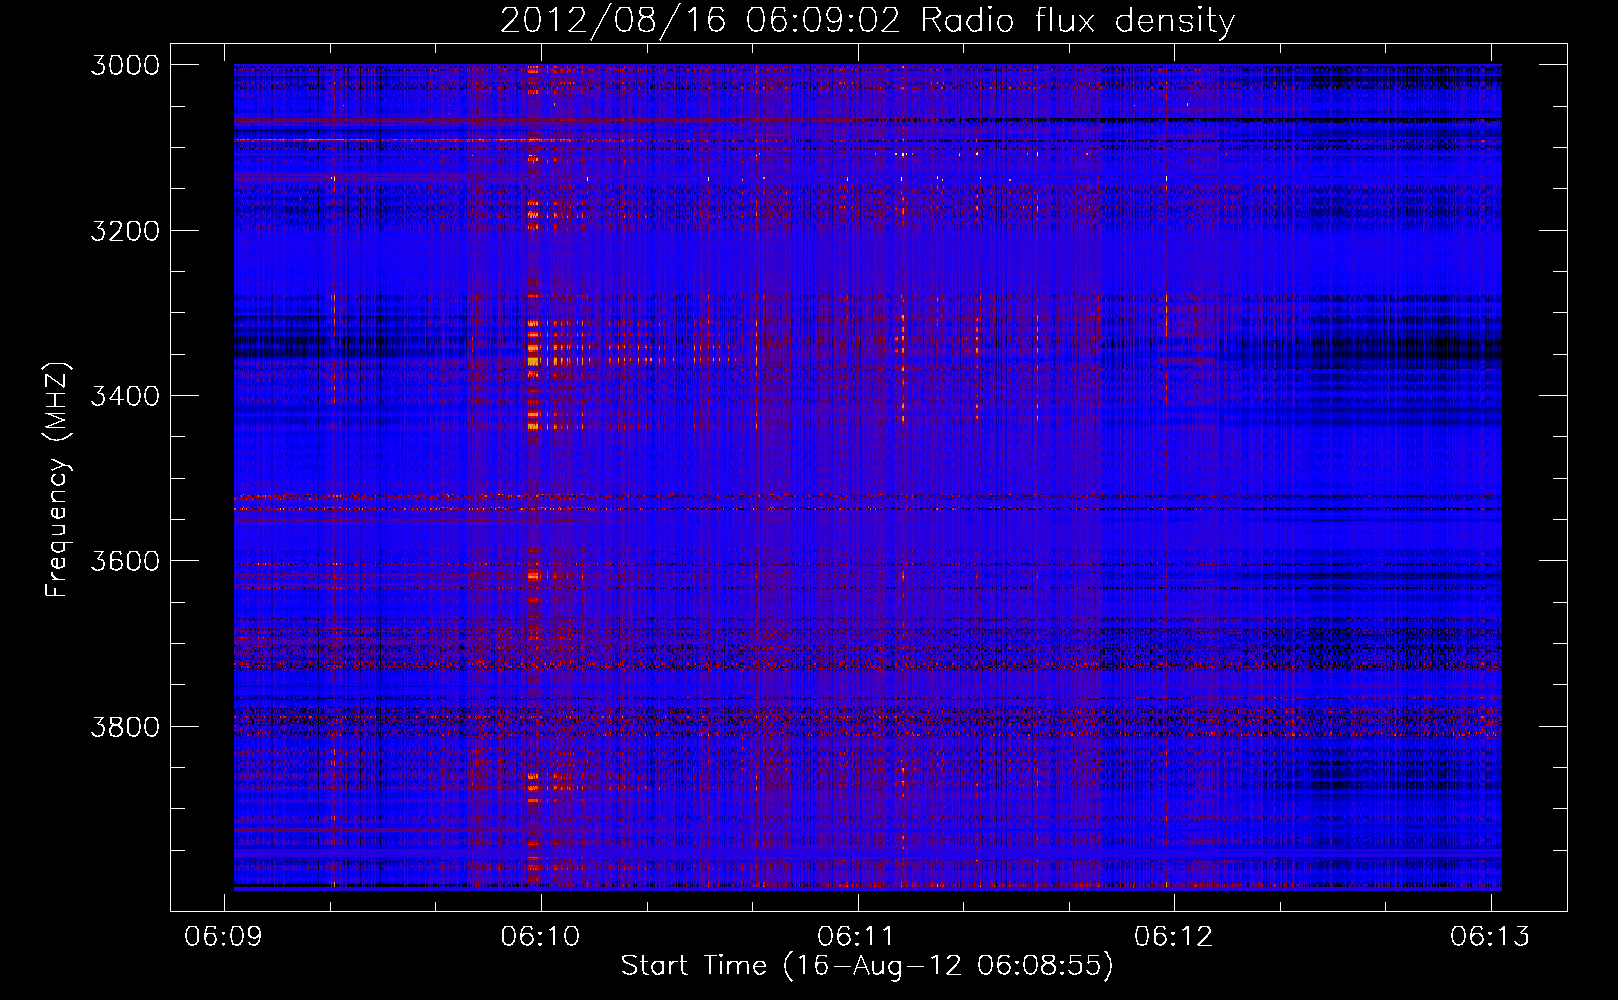Viewport: 1618px width, 1000px height.
Task: Click the 'Start Time (16-Aug-12 06:08:55)' x-axis label
Action: [x=866, y=966]
